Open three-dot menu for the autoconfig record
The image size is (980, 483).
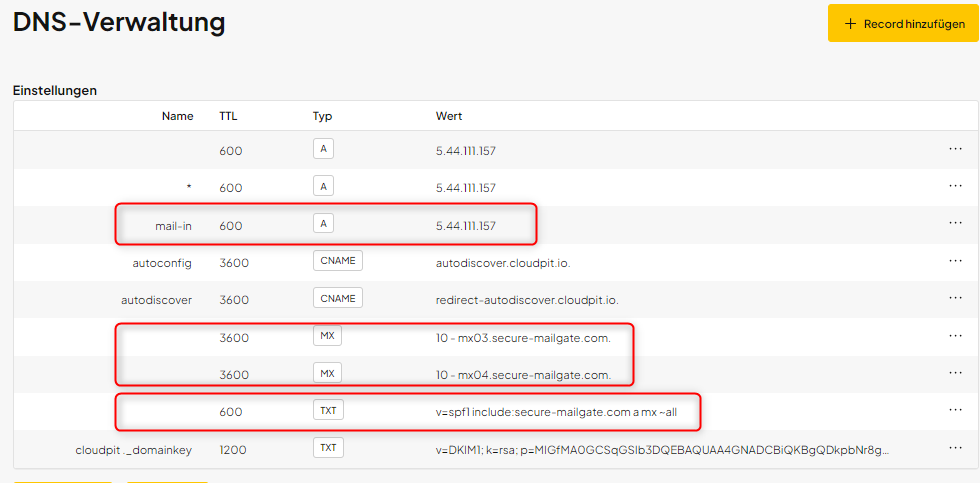point(955,261)
